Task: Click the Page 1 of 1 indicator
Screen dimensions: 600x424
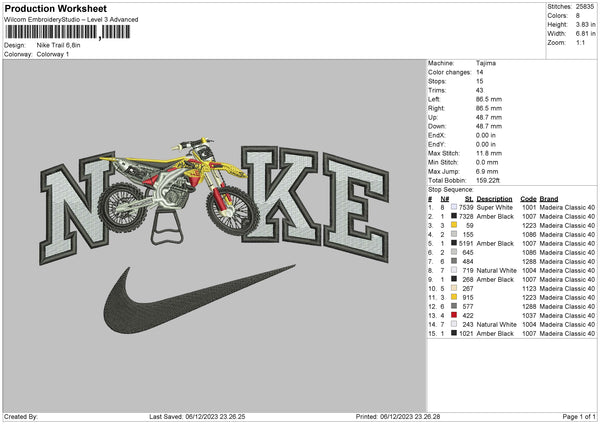Action: coord(579,416)
